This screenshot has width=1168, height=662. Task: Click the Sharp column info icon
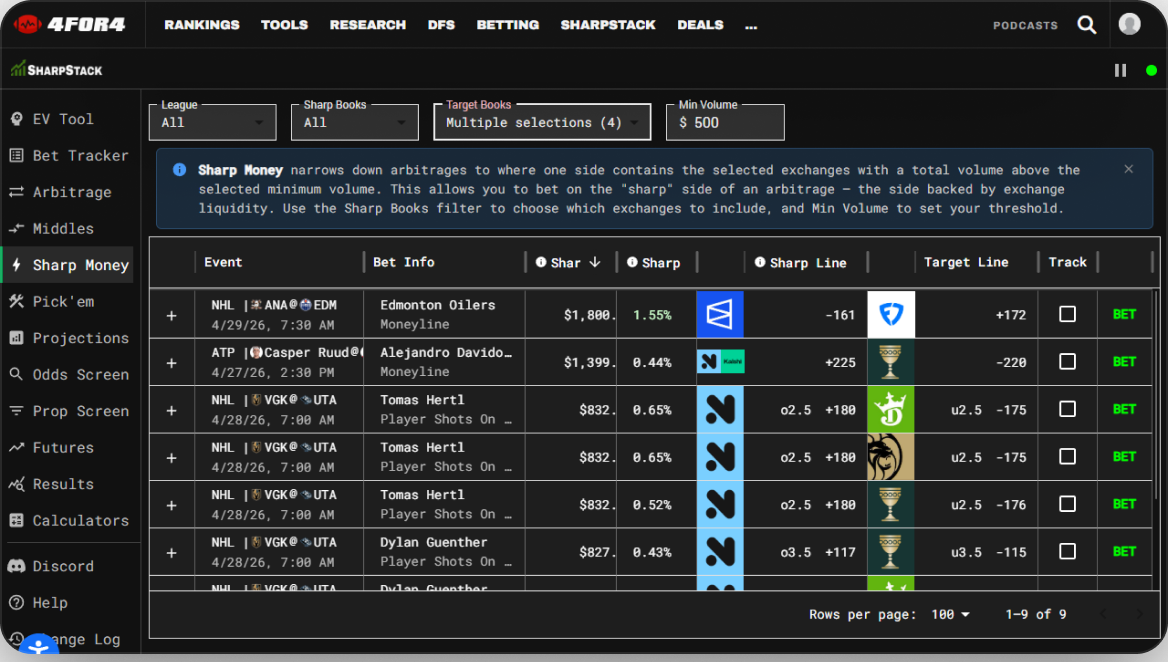(632, 262)
